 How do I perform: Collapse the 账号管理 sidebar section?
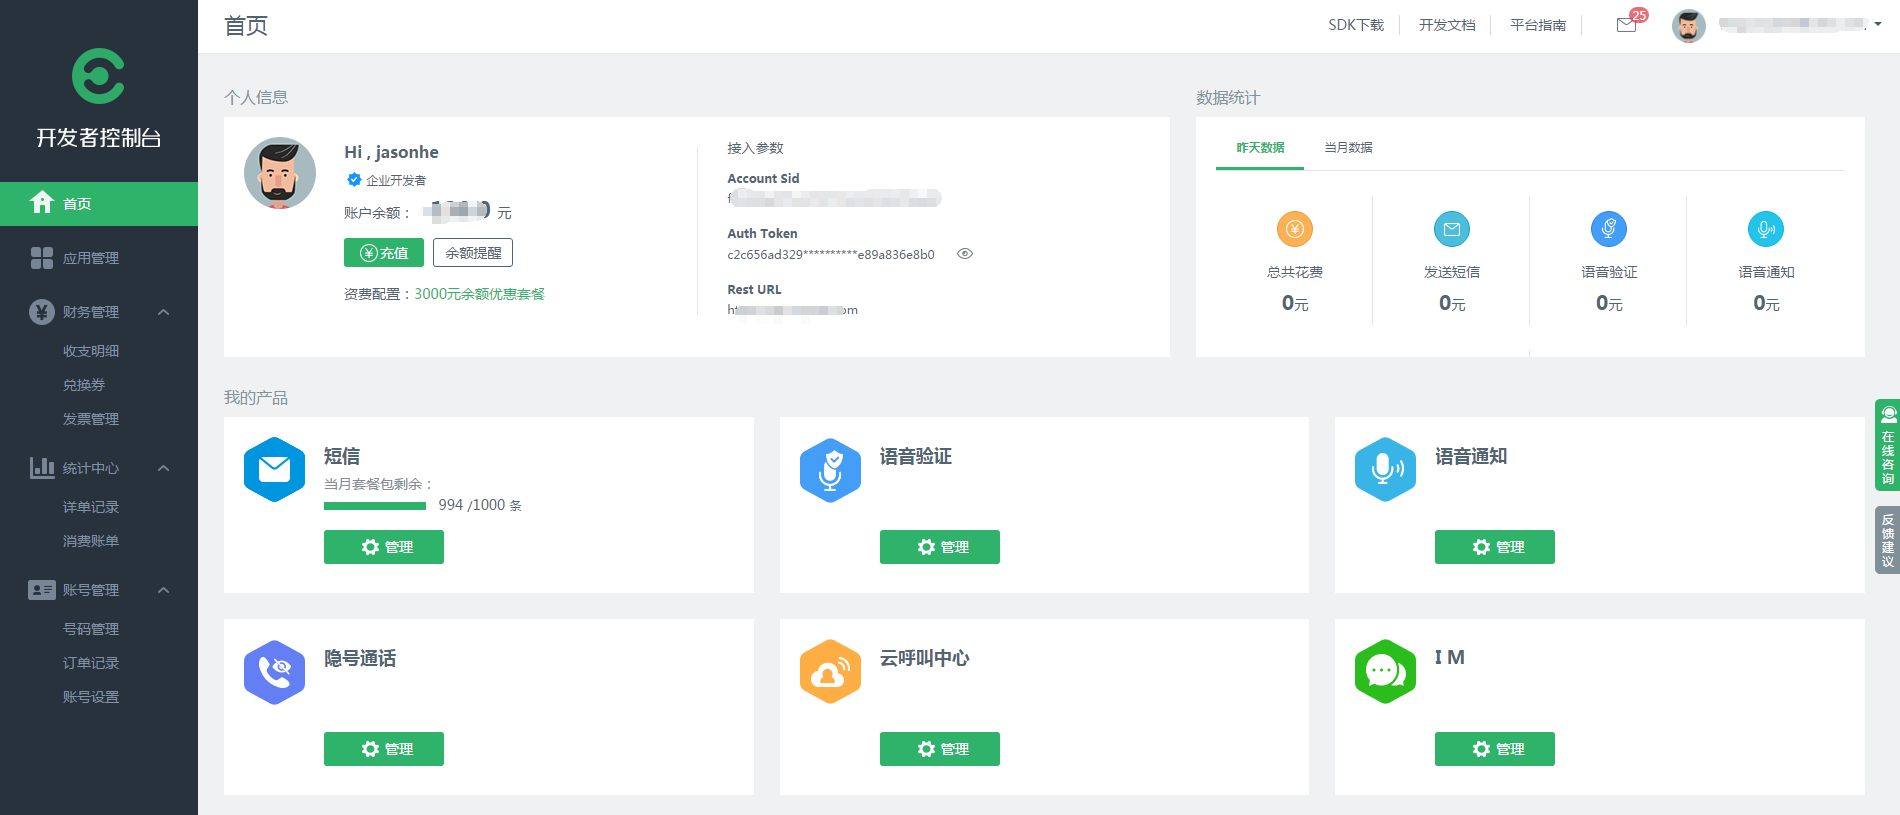click(x=164, y=590)
